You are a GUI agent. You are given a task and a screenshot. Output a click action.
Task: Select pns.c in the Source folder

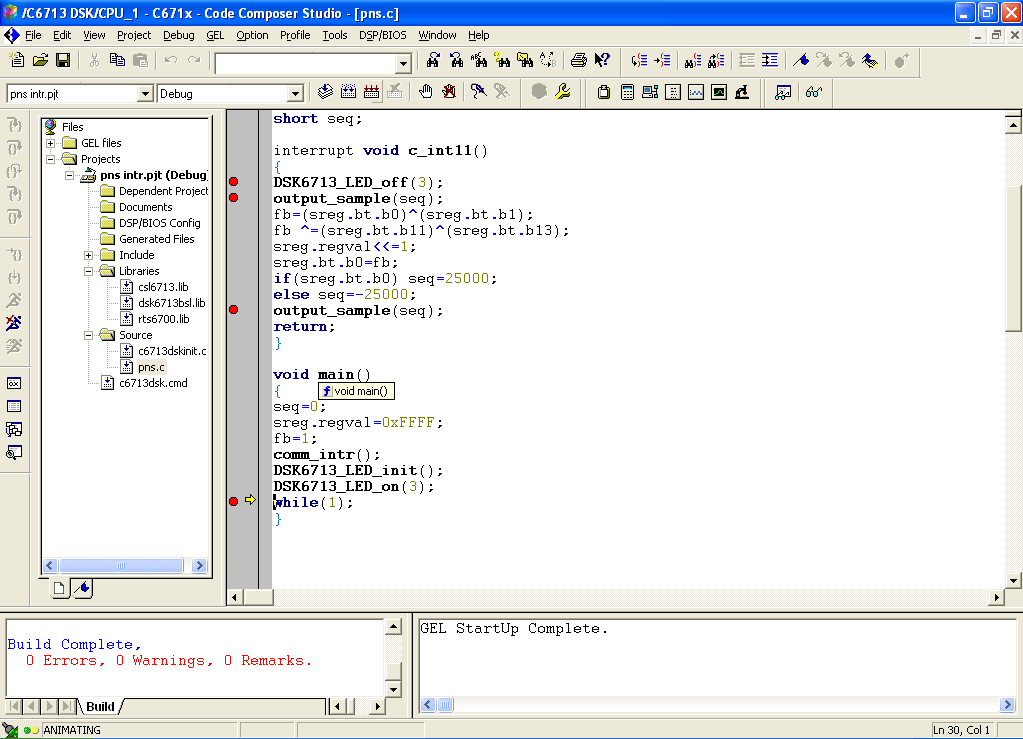click(151, 367)
